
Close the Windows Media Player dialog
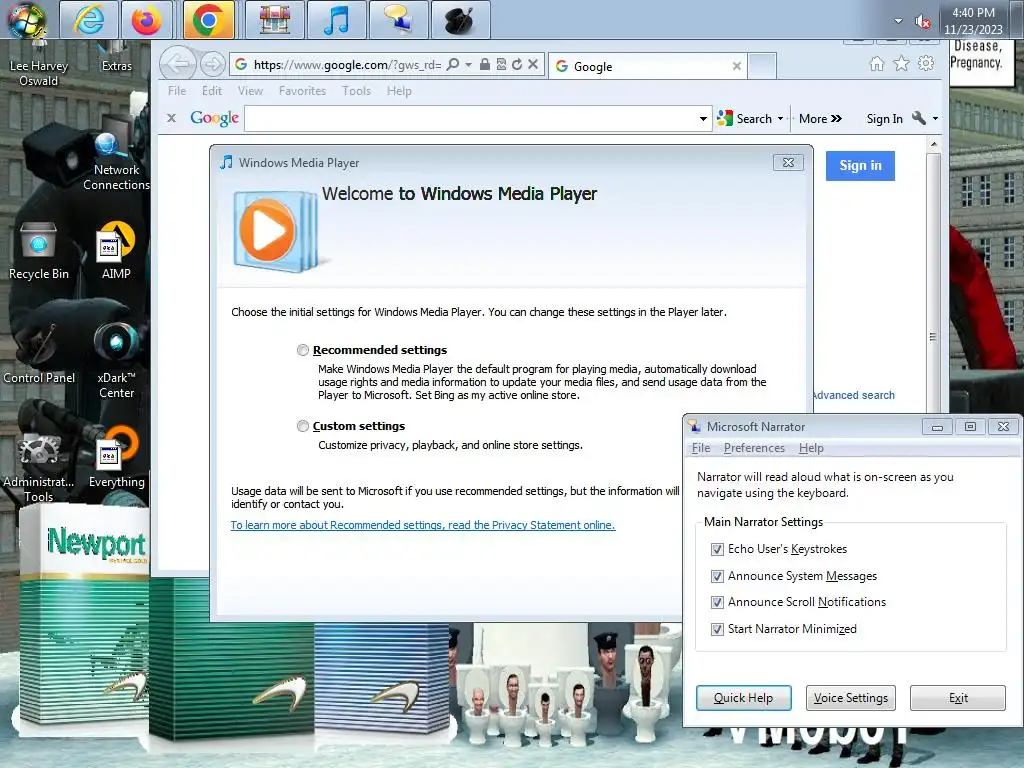point(788,163)
